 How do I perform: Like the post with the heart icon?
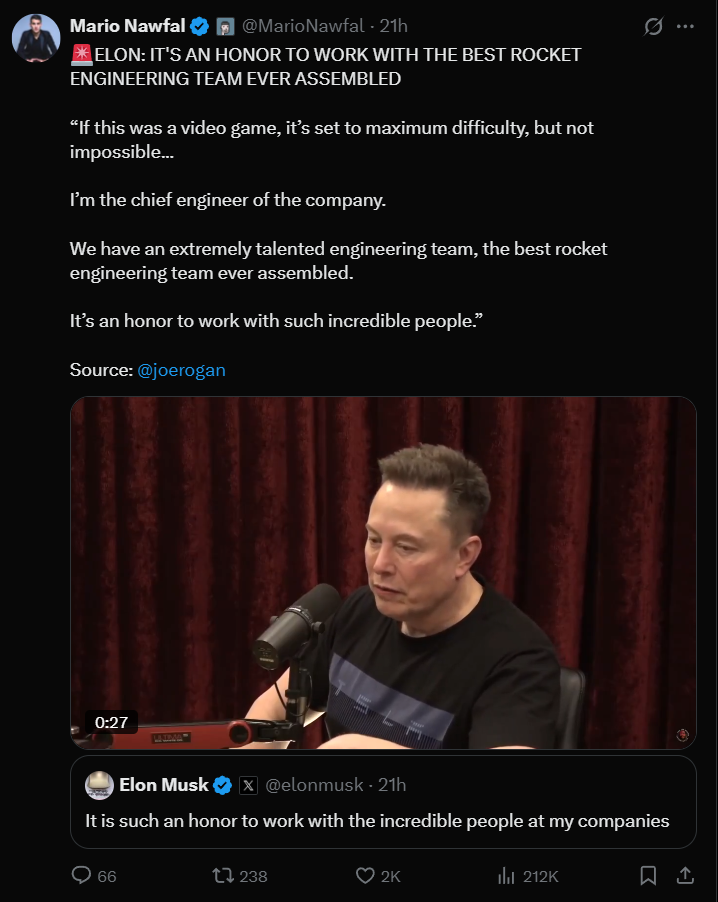tap(366, 875)
